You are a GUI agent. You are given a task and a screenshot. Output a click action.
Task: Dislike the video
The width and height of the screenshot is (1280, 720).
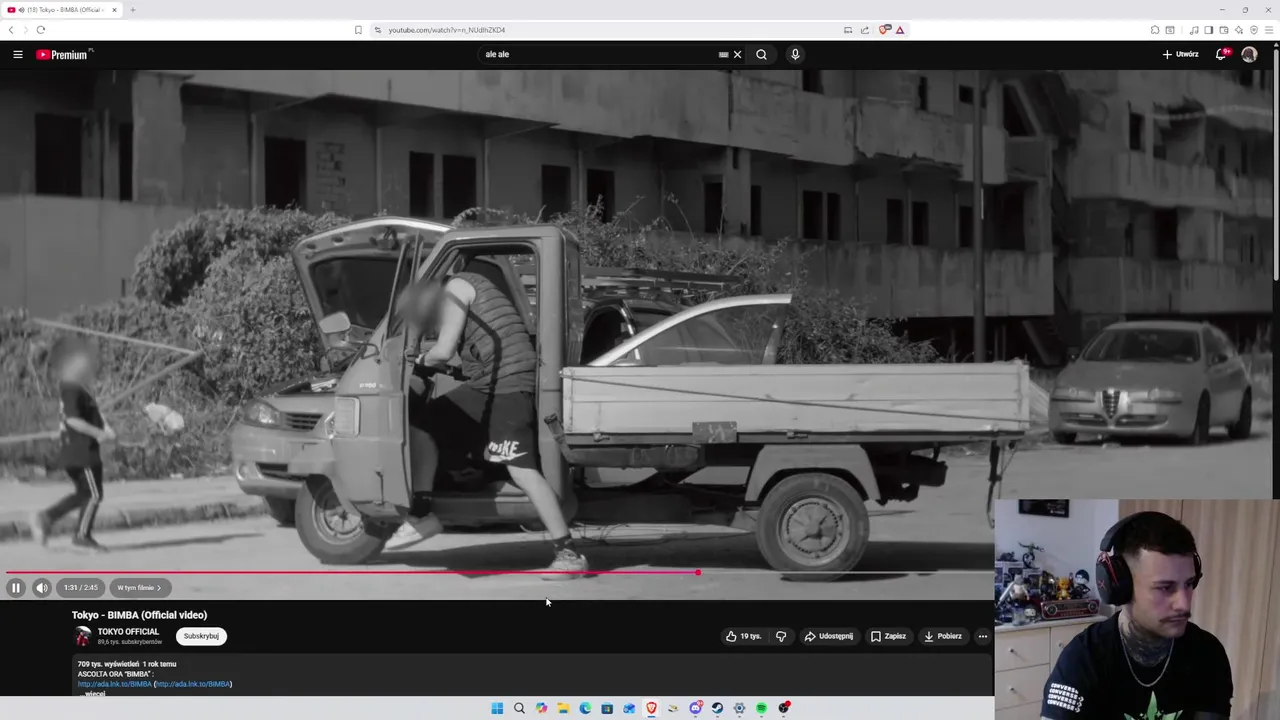click(781, 636)
